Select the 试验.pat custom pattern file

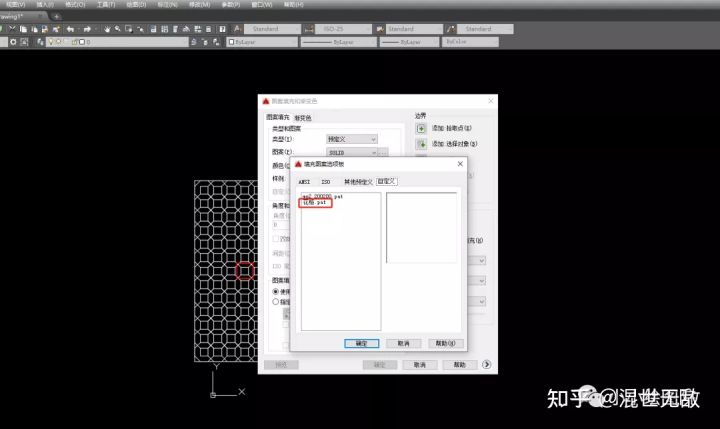[315, 203]
